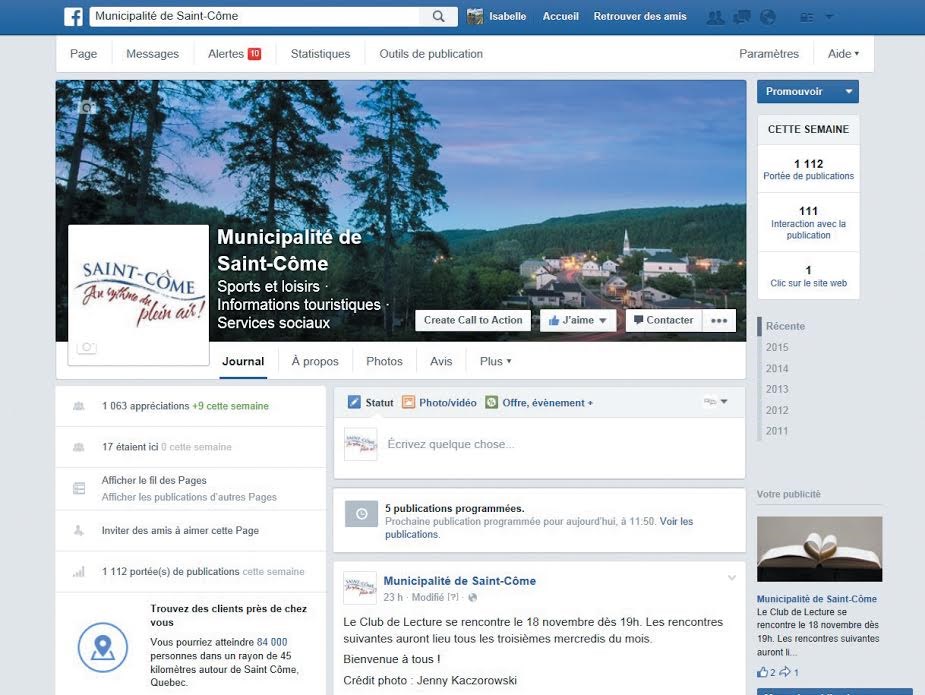The width and height of the screenshot is (925, 695).
Task: Go to Accueil in top bar
Action: tap(560, 17)
